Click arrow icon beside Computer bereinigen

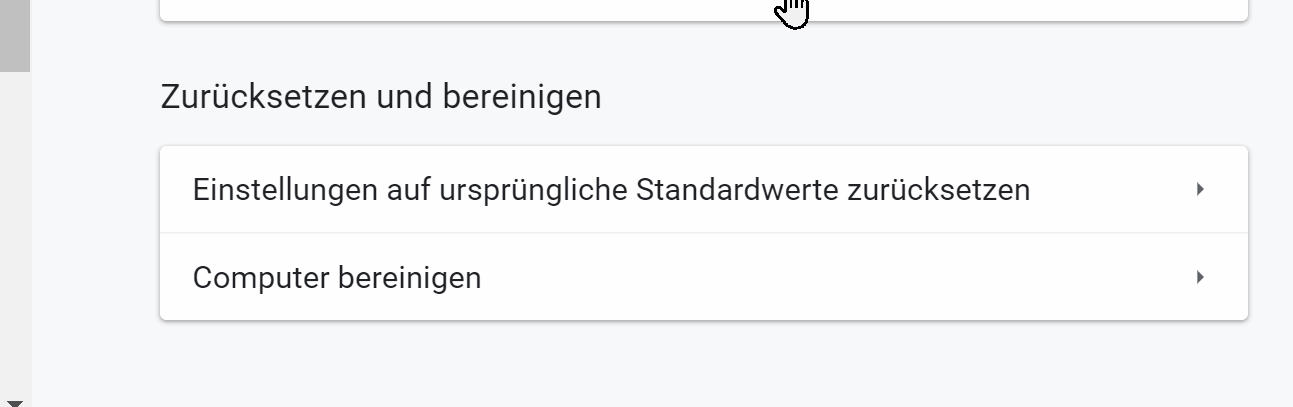(x=1200, y=277)
